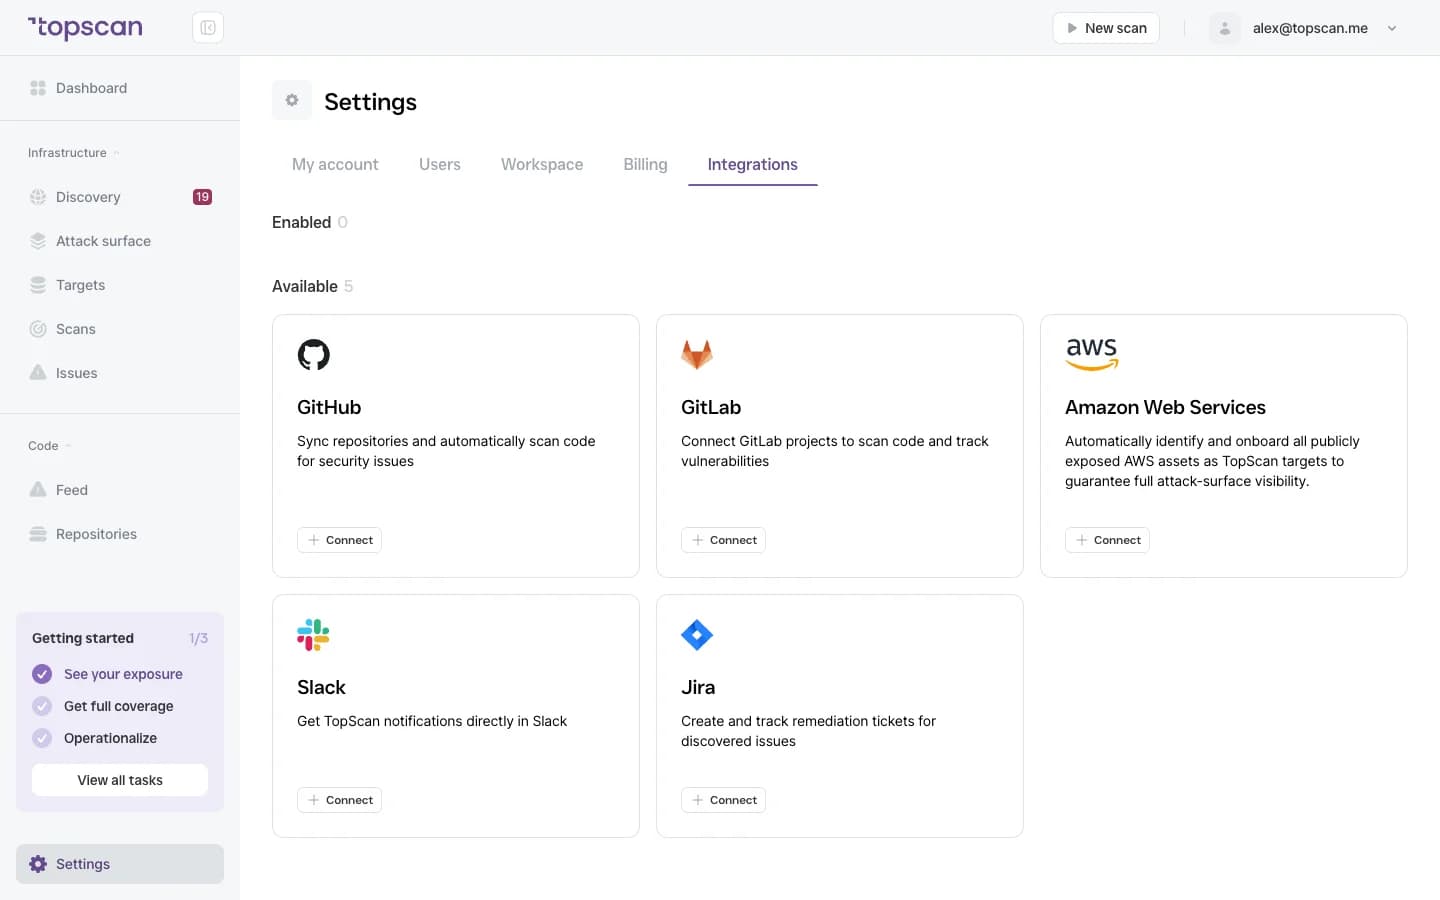Select the Integrations tab

753,164
